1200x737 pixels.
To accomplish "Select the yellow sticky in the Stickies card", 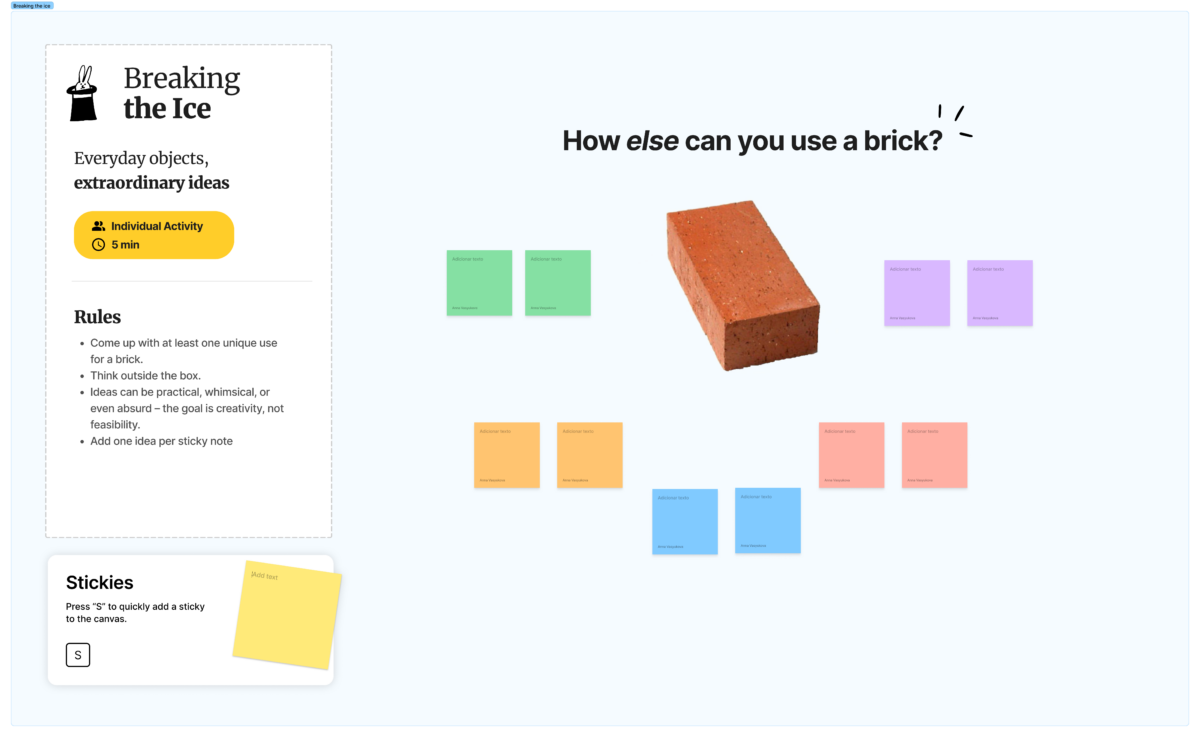I will 287,614.
